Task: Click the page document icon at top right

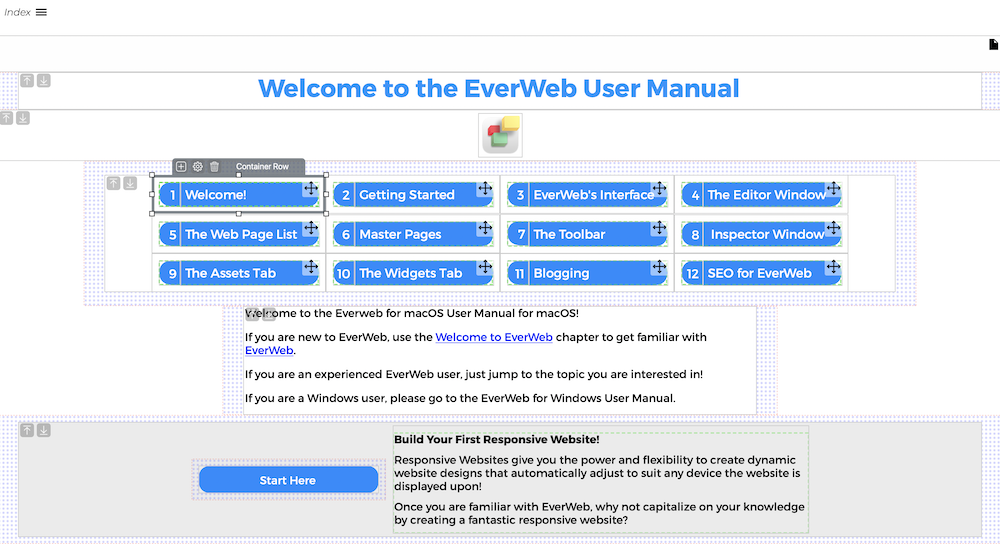Action: pos(993,44)
